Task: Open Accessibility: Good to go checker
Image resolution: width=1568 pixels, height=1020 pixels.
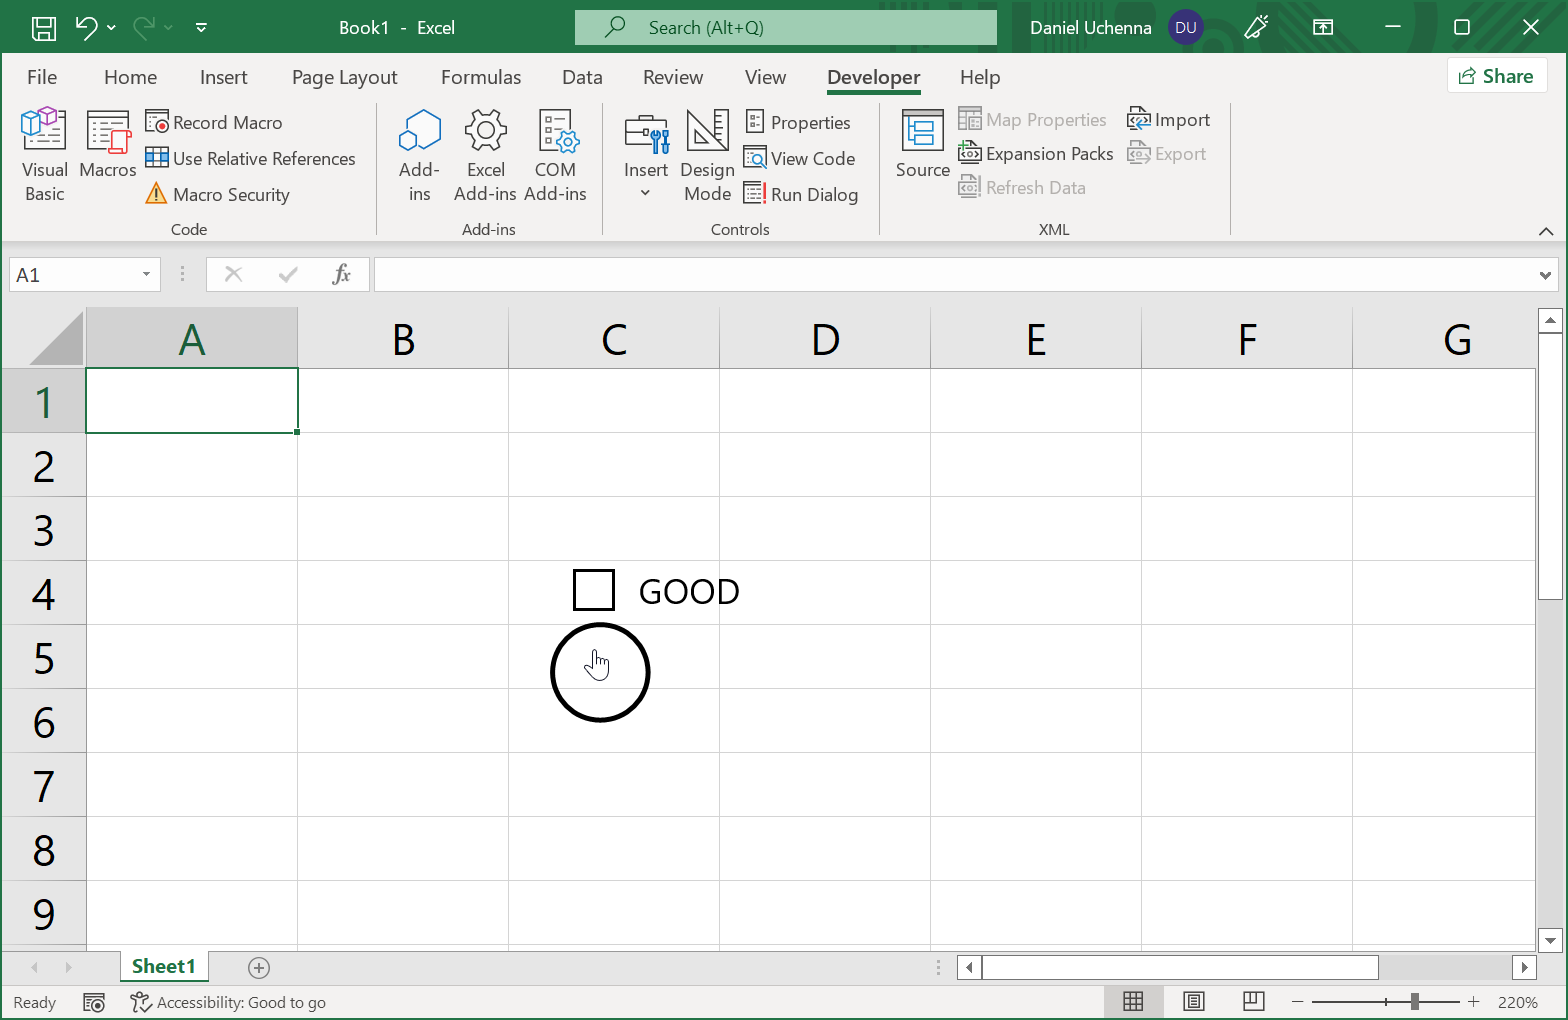Action: (228, 1002)
